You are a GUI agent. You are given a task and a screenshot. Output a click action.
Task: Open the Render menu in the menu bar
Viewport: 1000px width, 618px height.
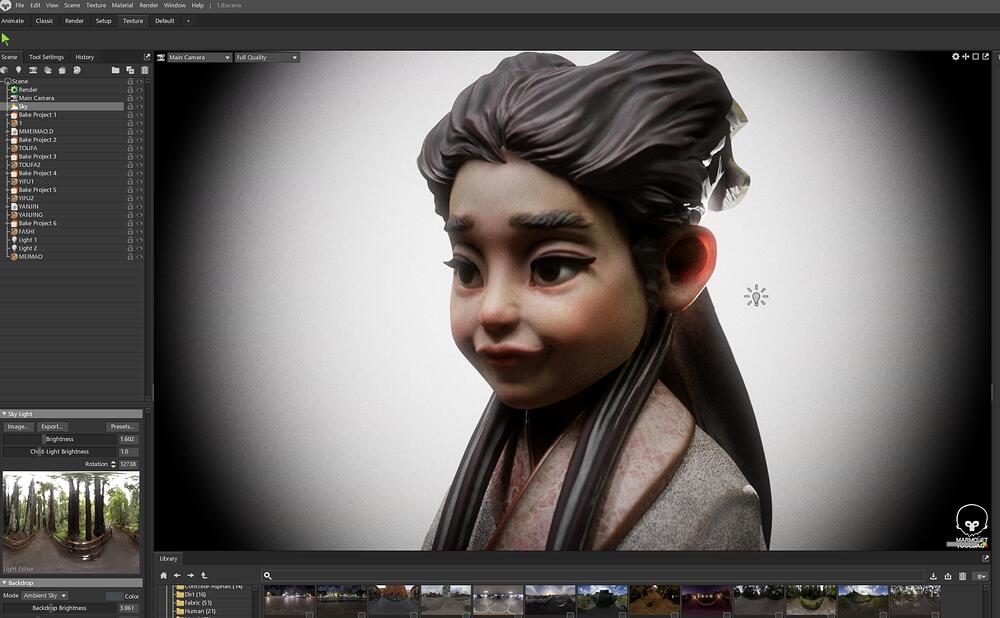coord(149,5)
